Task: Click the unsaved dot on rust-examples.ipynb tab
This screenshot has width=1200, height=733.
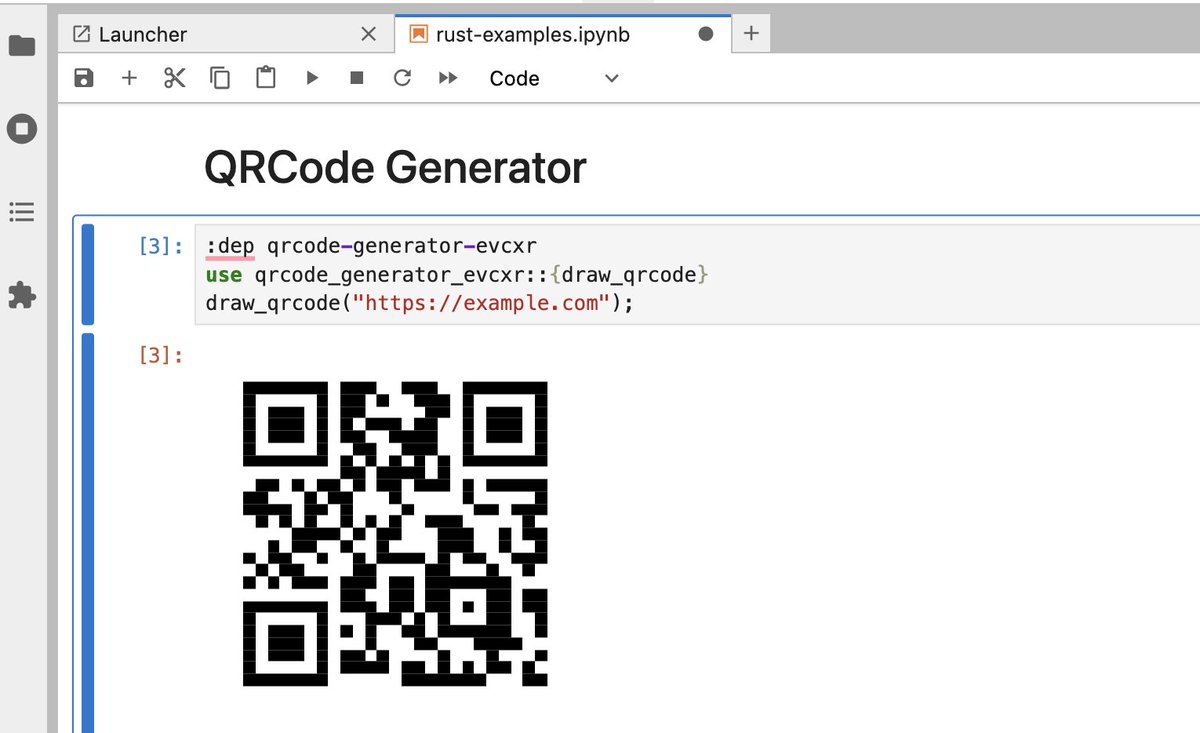Action: click(x=706, y=34)
